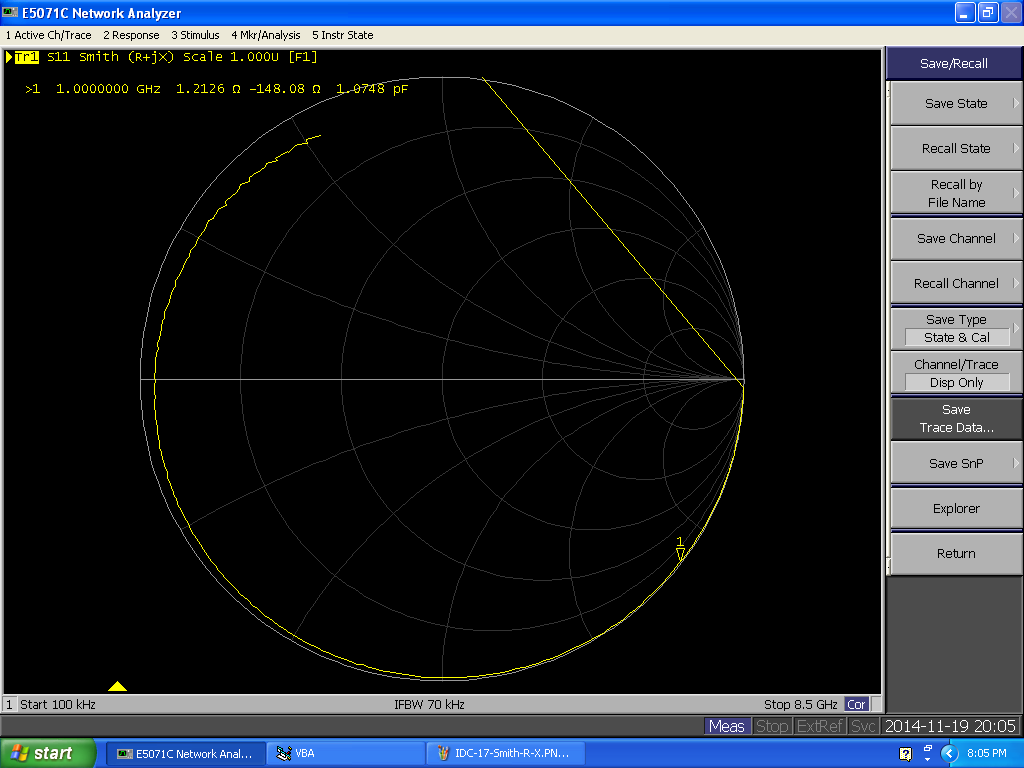
Task: Open Recall by File Name submenu
Action: tap(955, 193)
